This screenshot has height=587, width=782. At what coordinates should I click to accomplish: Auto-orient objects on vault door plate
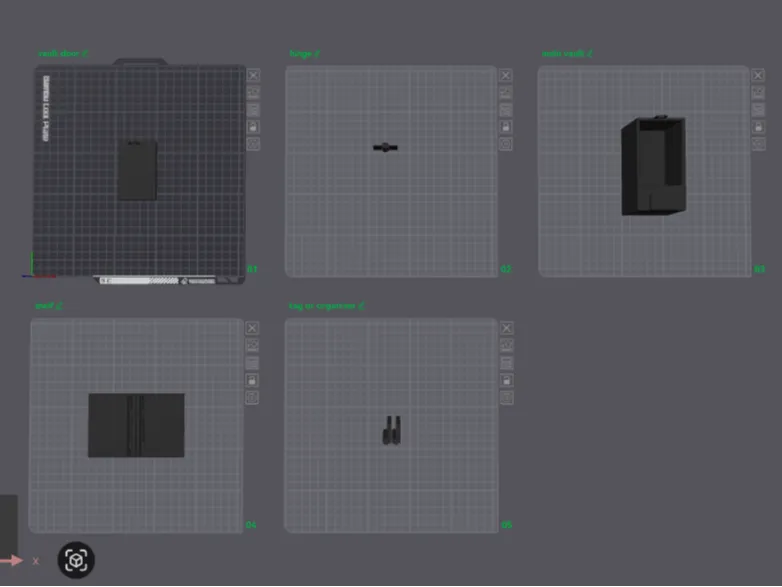pyautogui.click(x=253, y=92)
